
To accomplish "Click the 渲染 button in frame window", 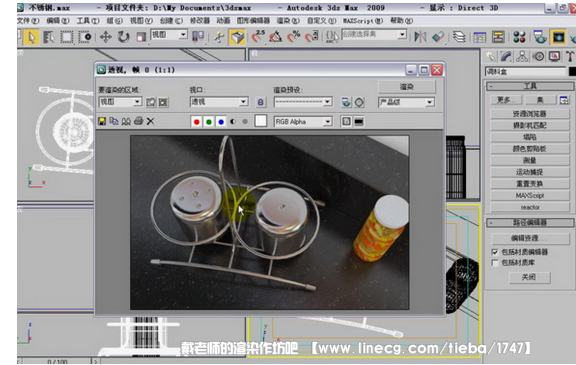I will [x=407, y=87].
